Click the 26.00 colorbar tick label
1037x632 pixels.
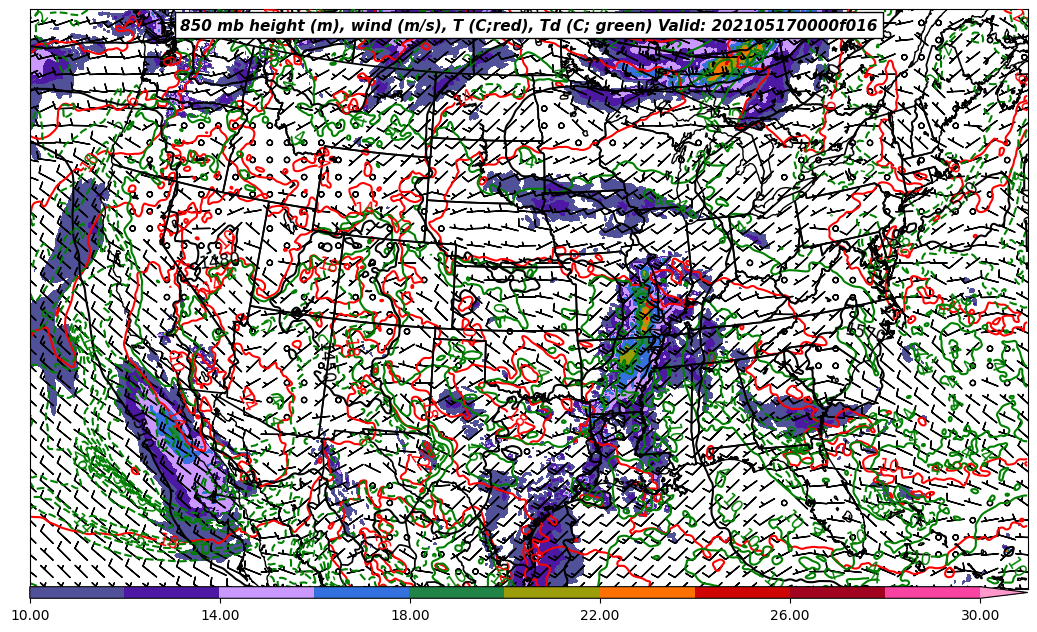[790, 616]
